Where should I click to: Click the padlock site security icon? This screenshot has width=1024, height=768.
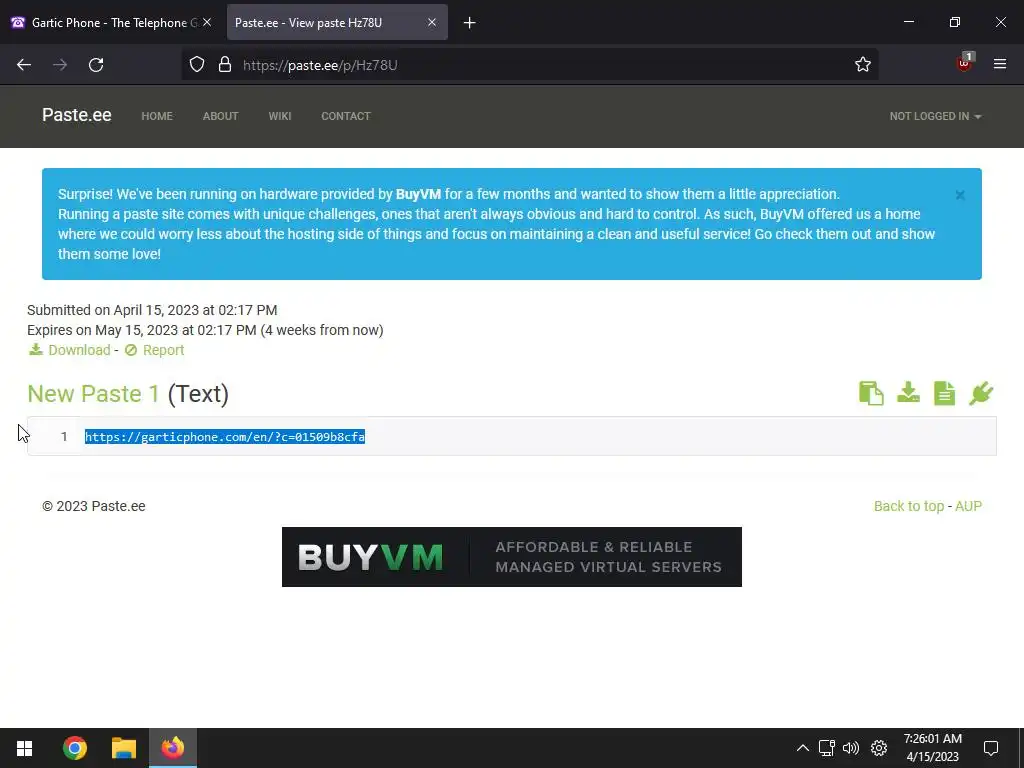225,65
